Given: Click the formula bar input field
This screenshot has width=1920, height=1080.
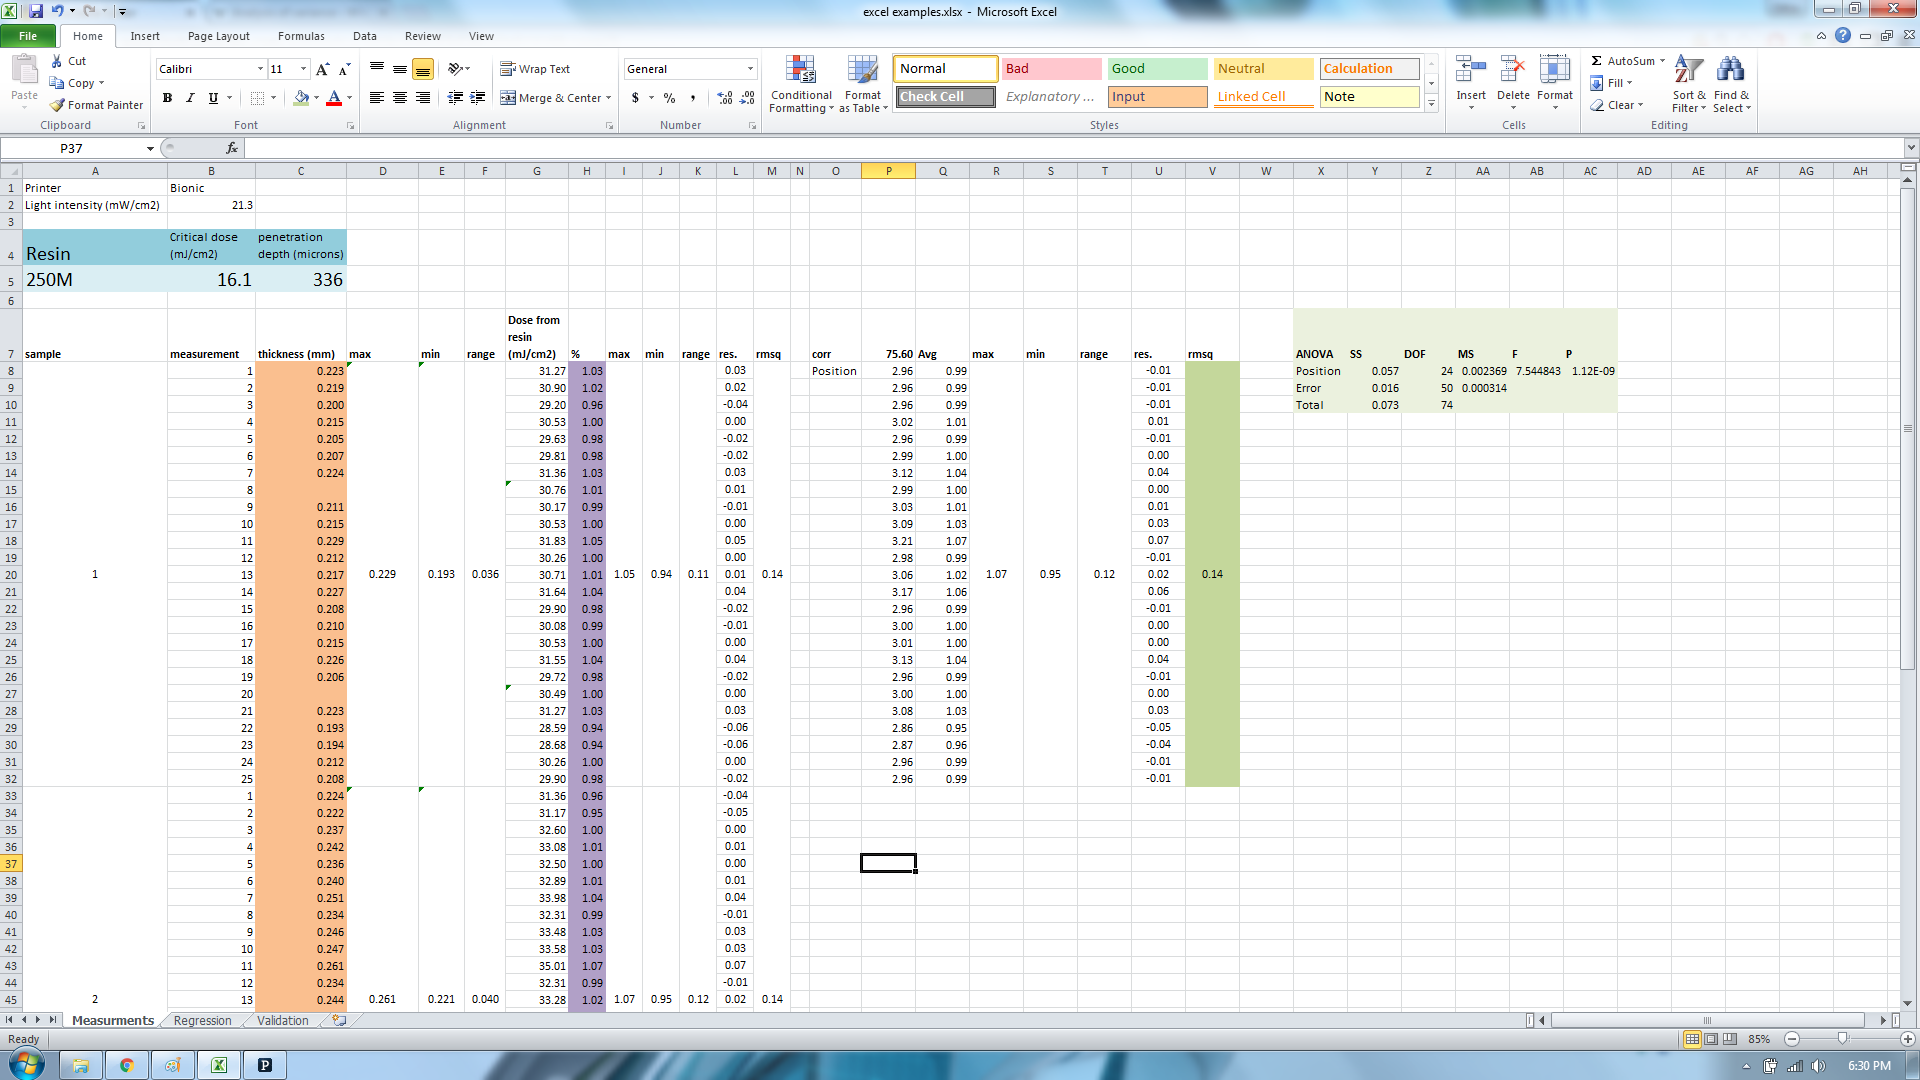Looking at the screenshot, I should click(1074, 148).
